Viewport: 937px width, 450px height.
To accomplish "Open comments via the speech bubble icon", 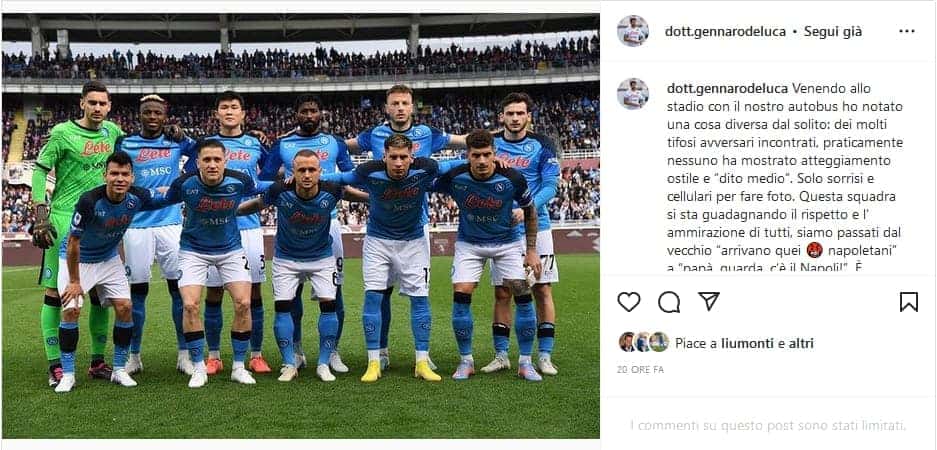I will 669,302.
